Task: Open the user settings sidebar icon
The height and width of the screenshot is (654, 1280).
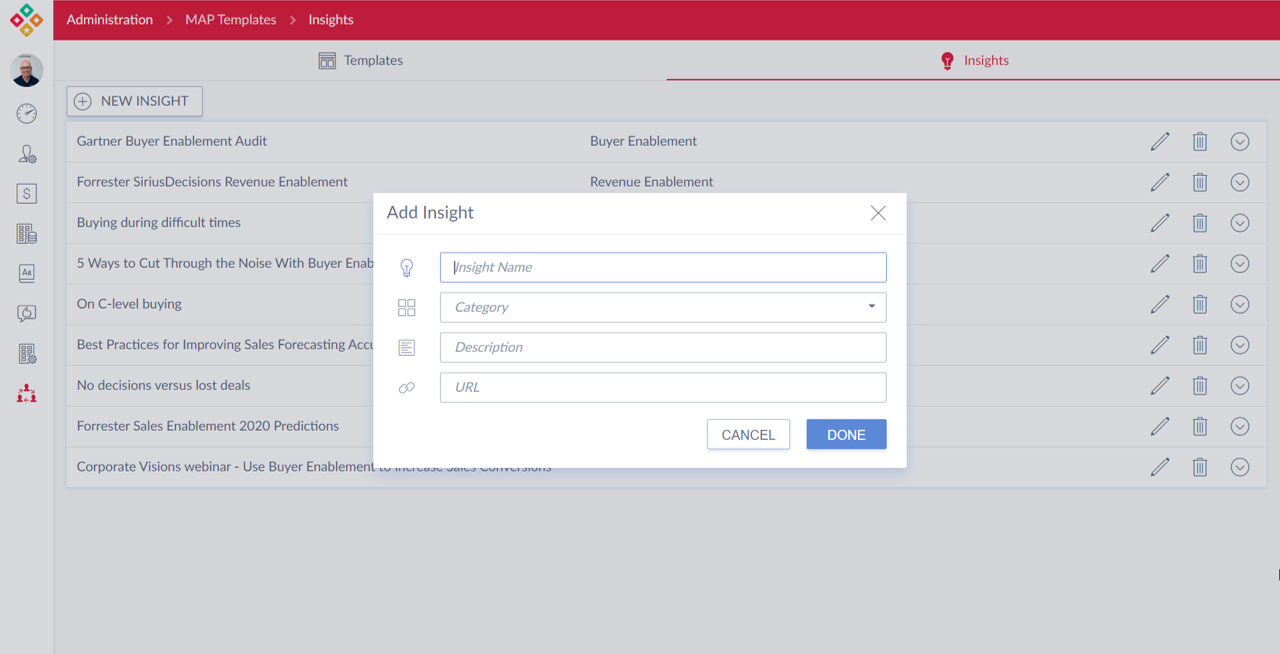Action: [27, 154]
